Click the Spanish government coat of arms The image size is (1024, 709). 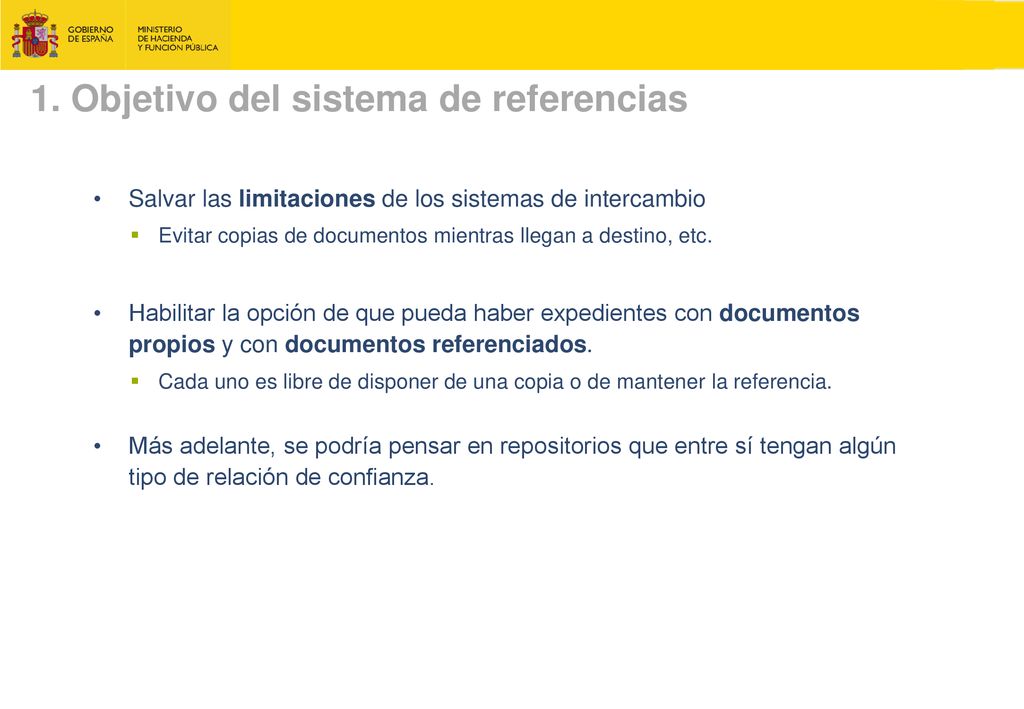point(35,35)
